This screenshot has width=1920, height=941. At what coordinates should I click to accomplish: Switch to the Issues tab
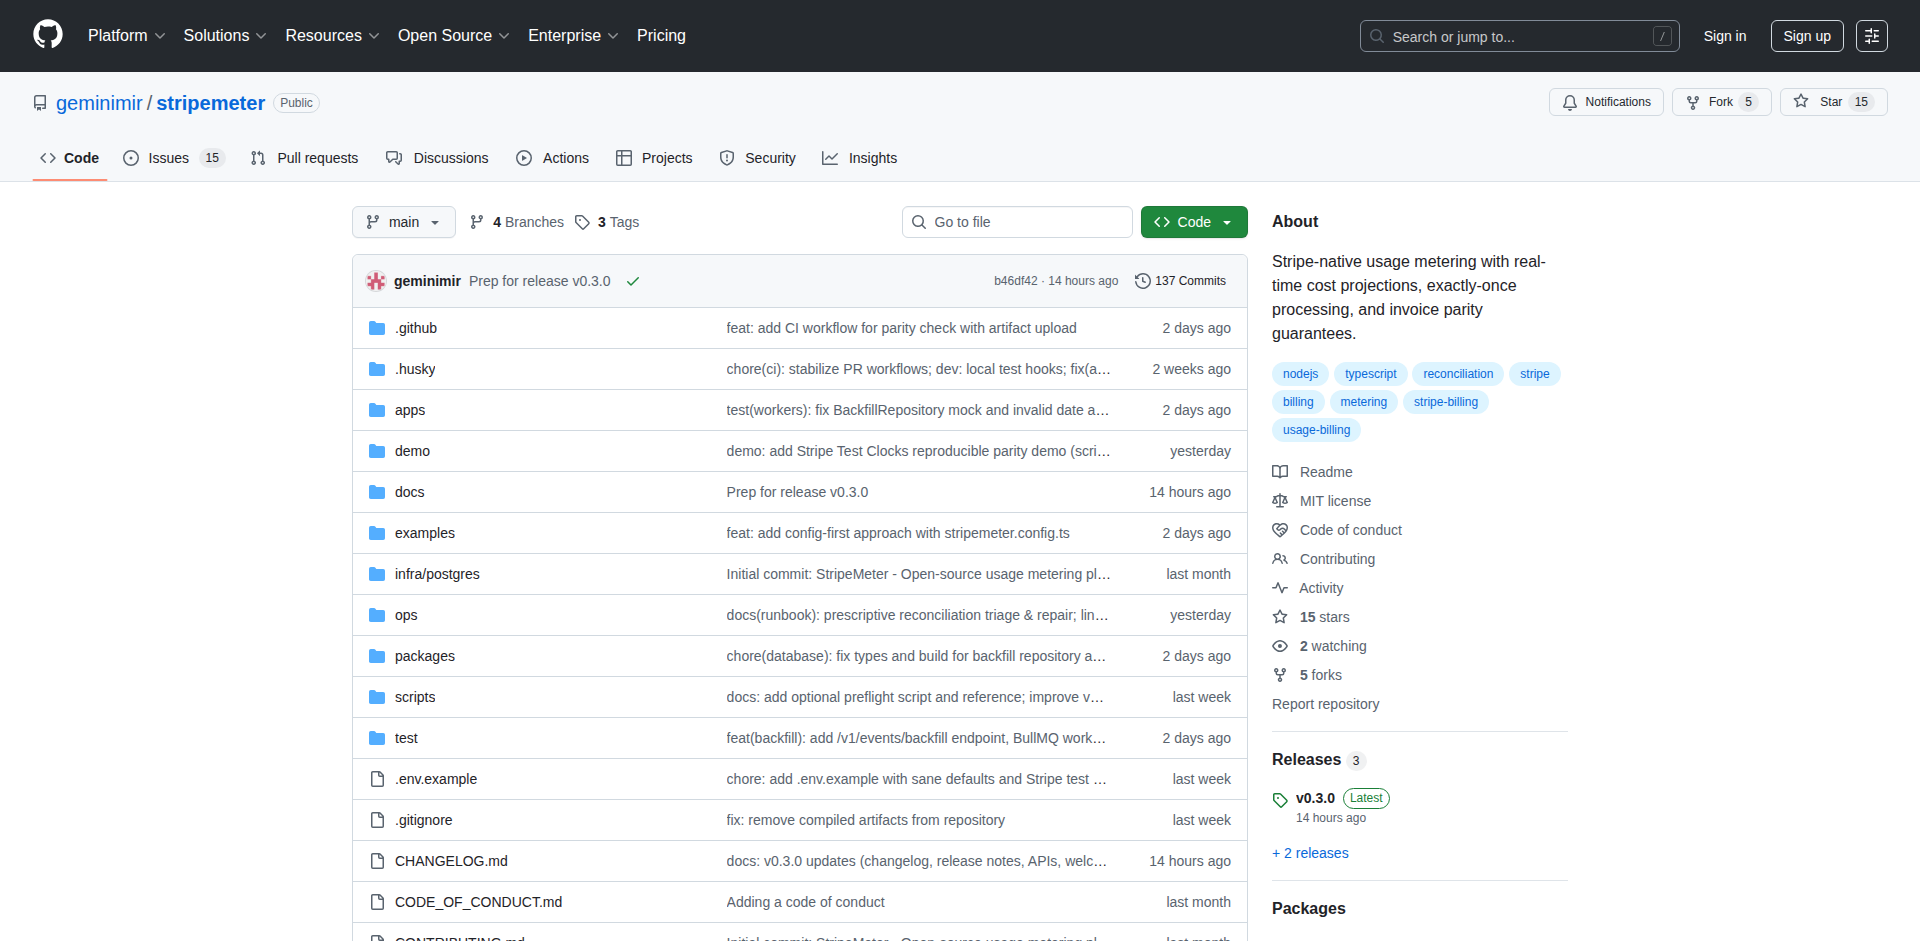(174, 158)
